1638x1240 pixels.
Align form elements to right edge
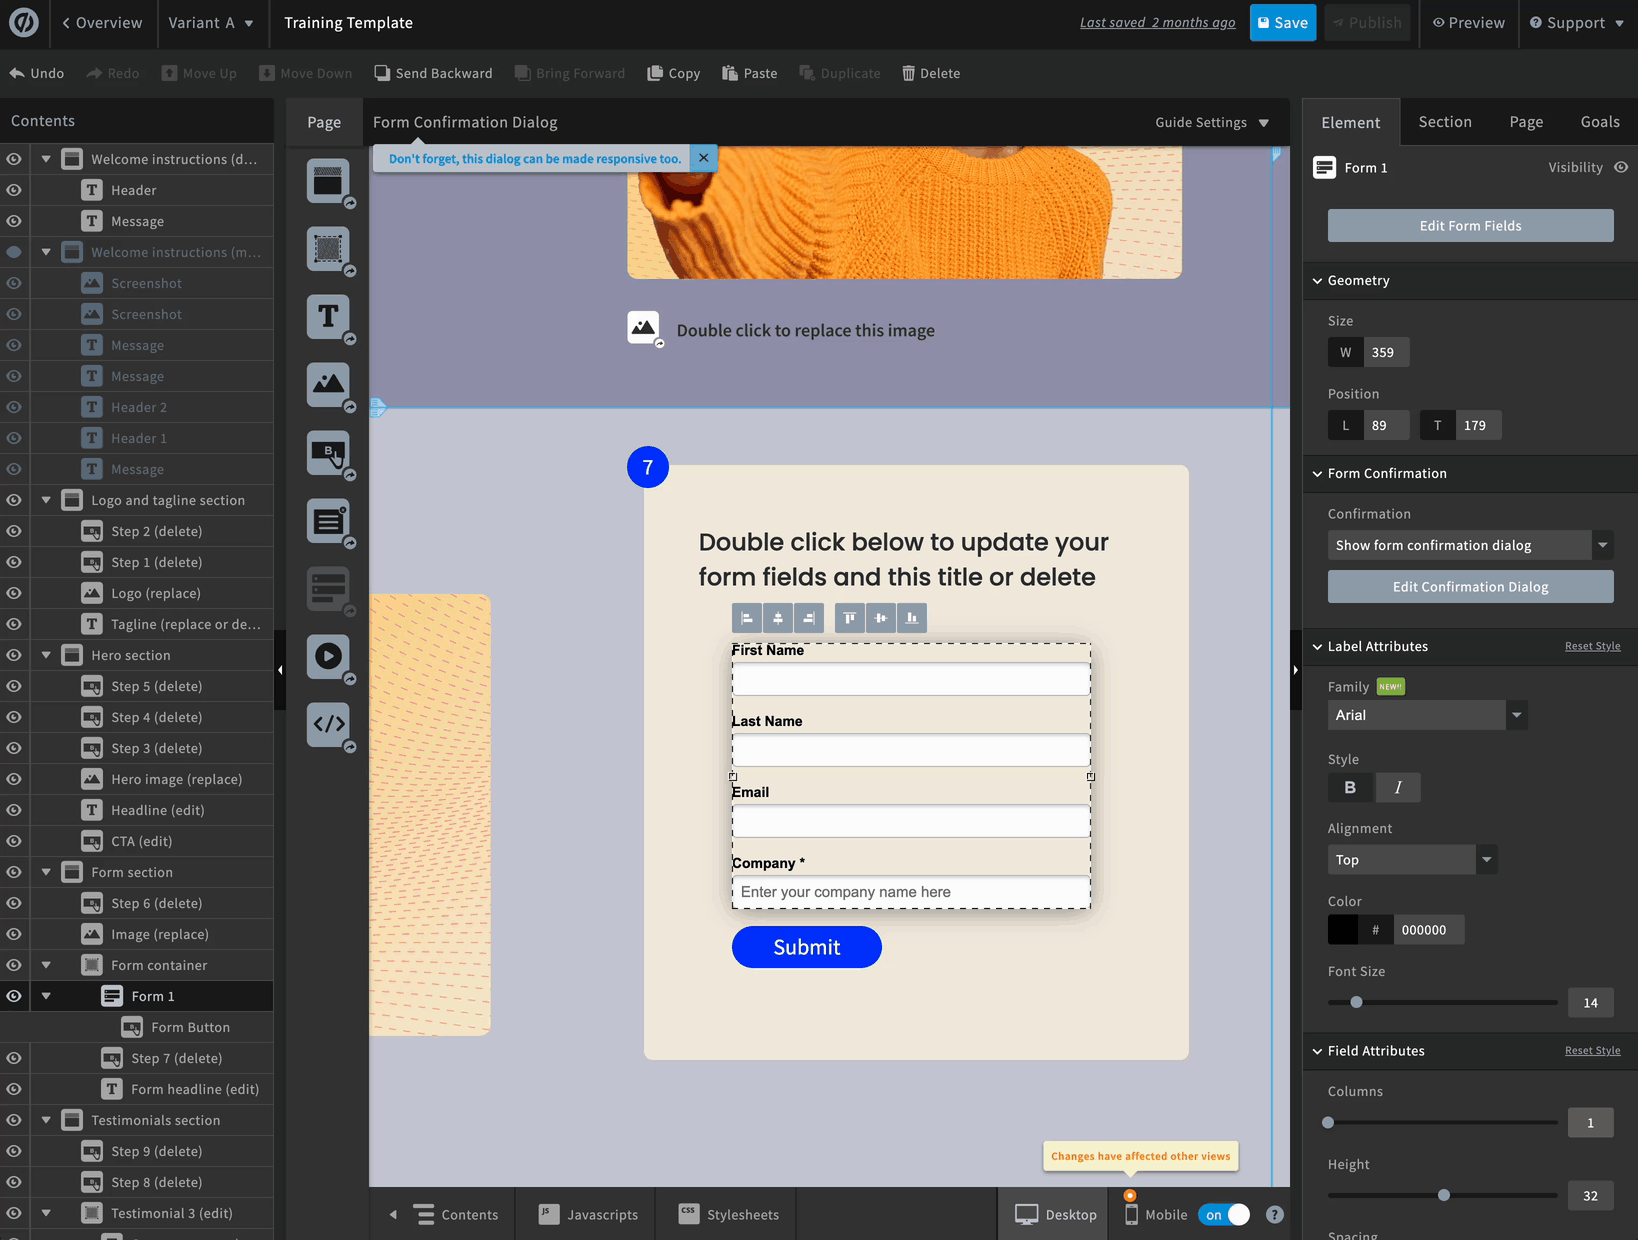point(809,618)
